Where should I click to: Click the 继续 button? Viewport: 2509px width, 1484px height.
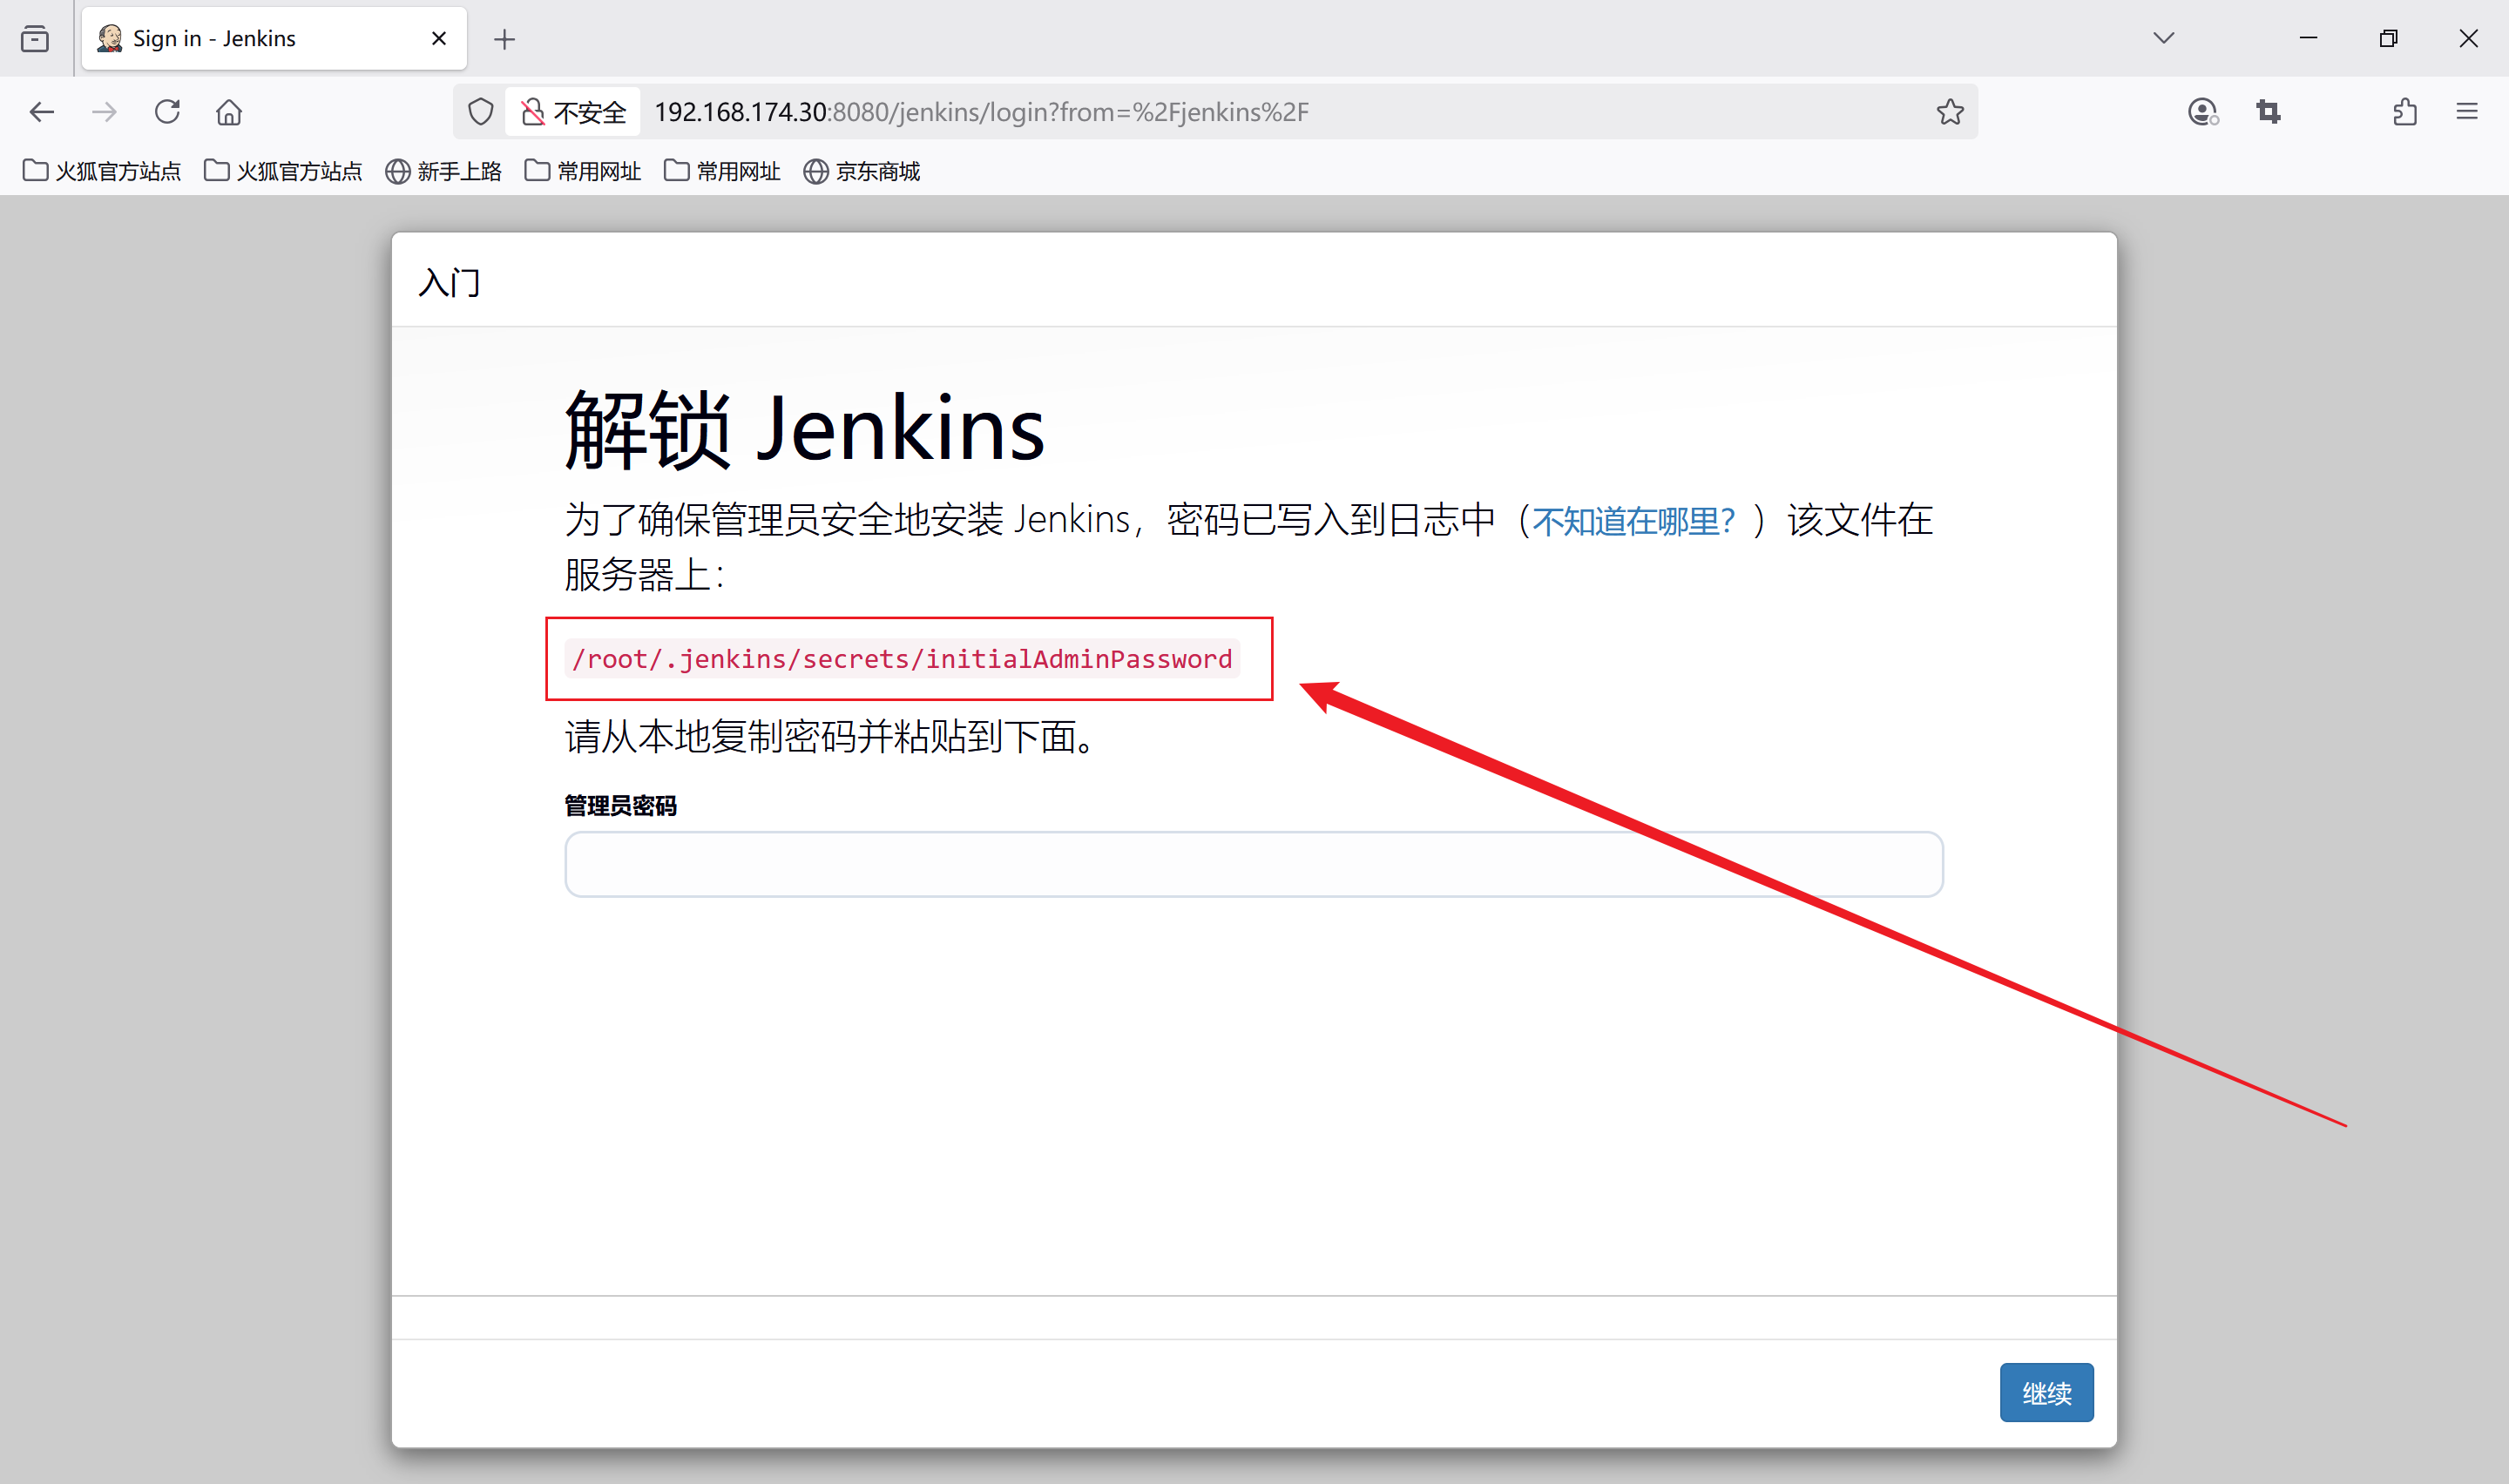pos(2045,1392)
